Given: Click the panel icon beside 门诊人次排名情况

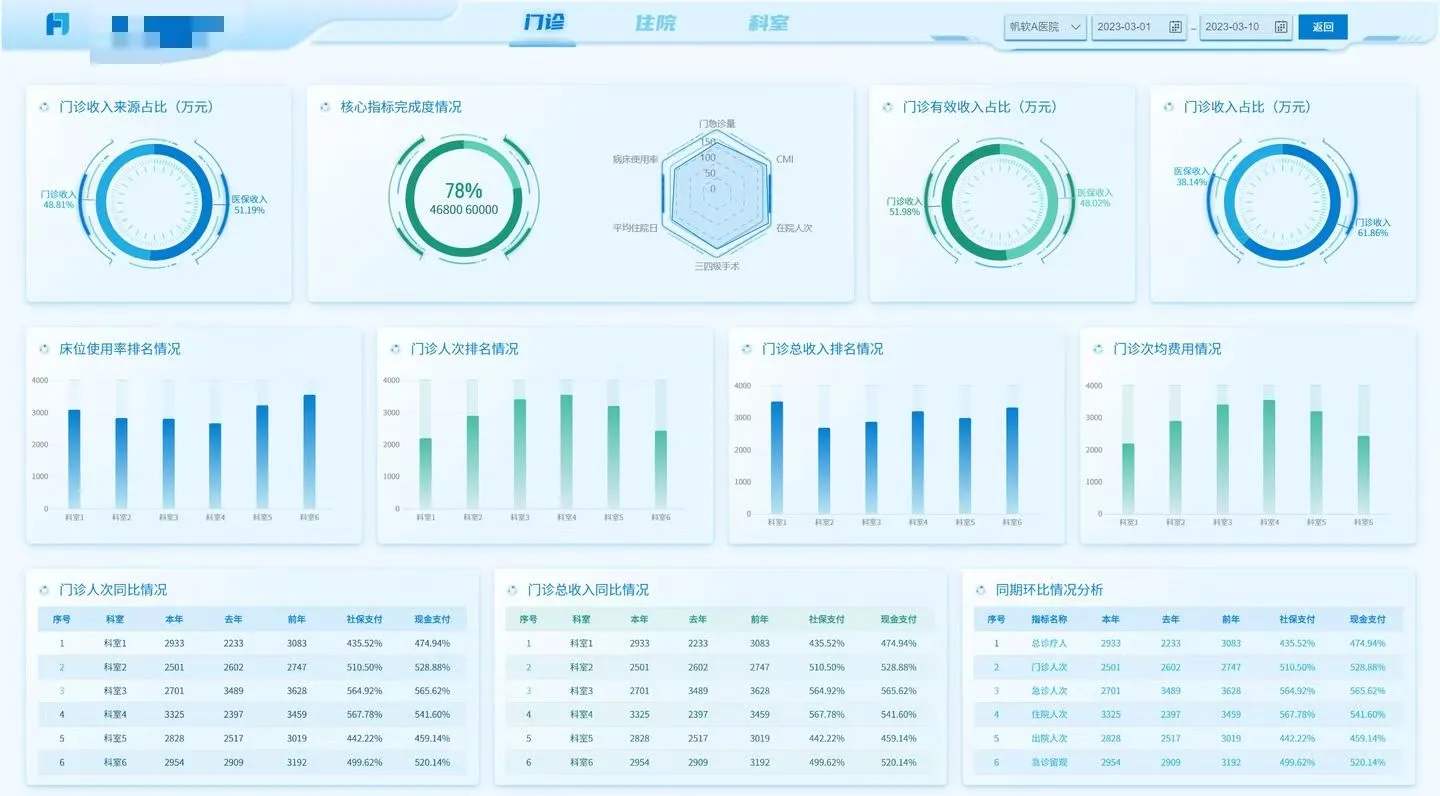Looking at the screenshot, I should [x=397, y=349].
